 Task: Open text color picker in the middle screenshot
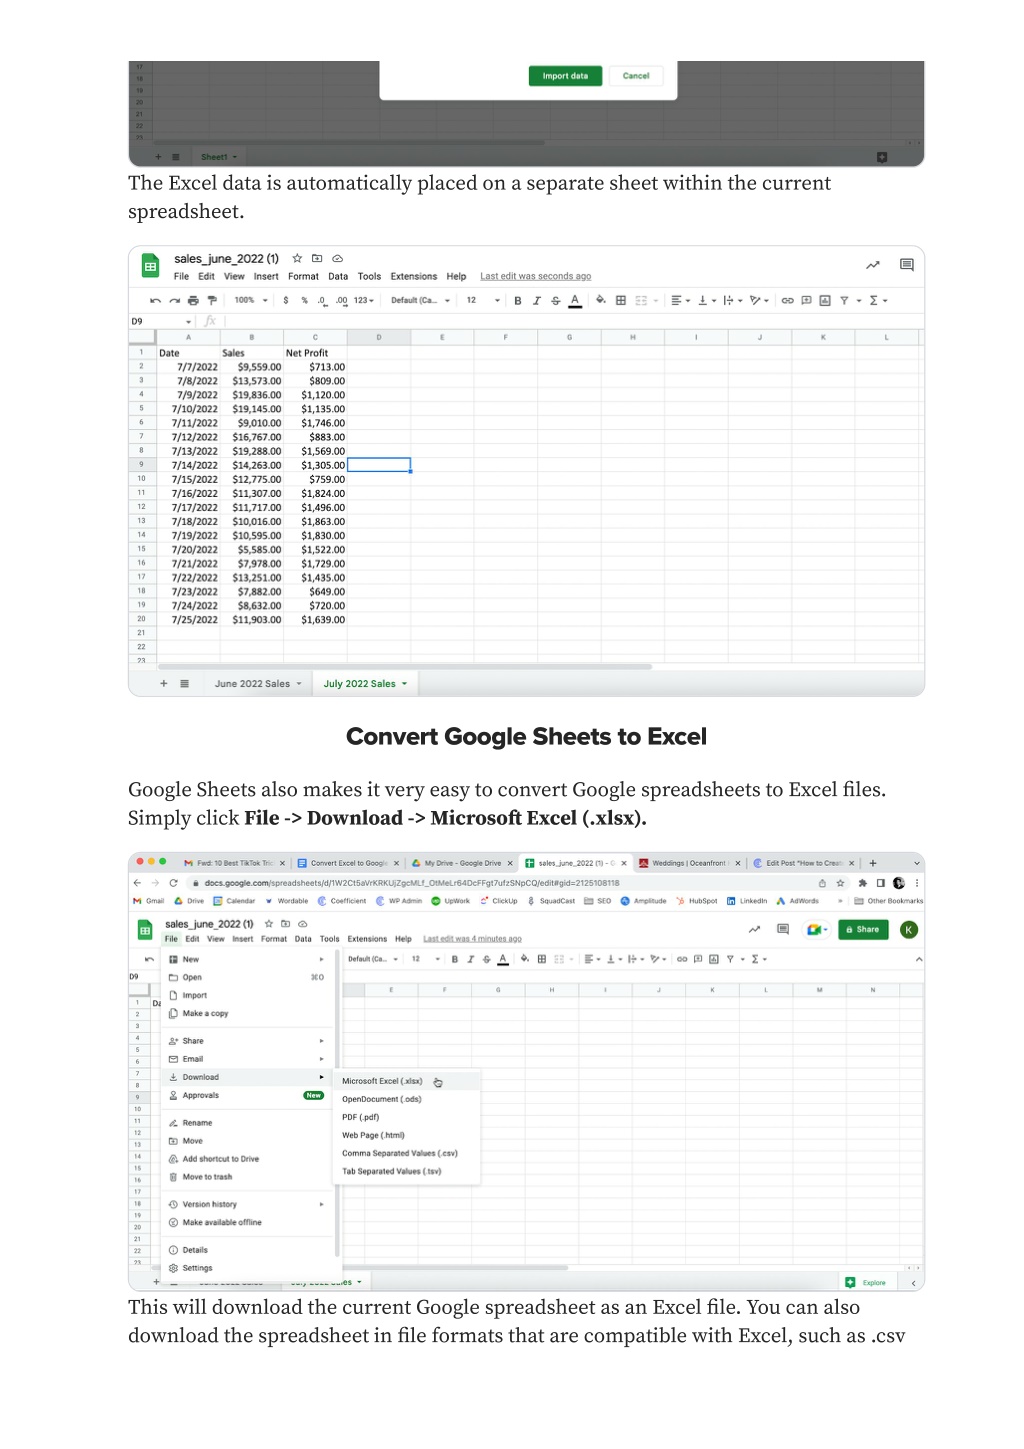(575, 300)
